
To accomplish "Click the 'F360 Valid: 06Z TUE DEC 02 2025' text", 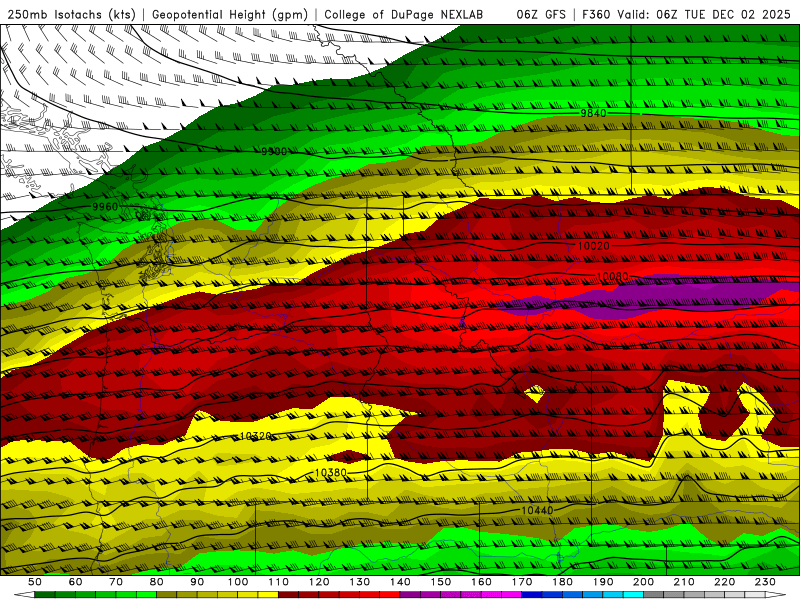I will click(686, 15).
